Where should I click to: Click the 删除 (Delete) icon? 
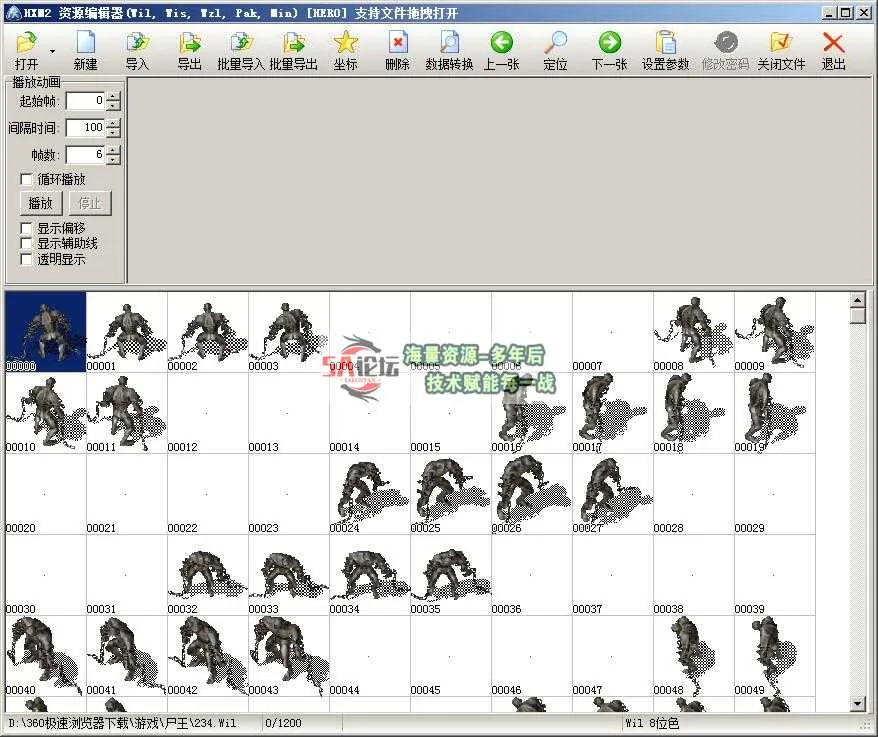coord(398,44)
